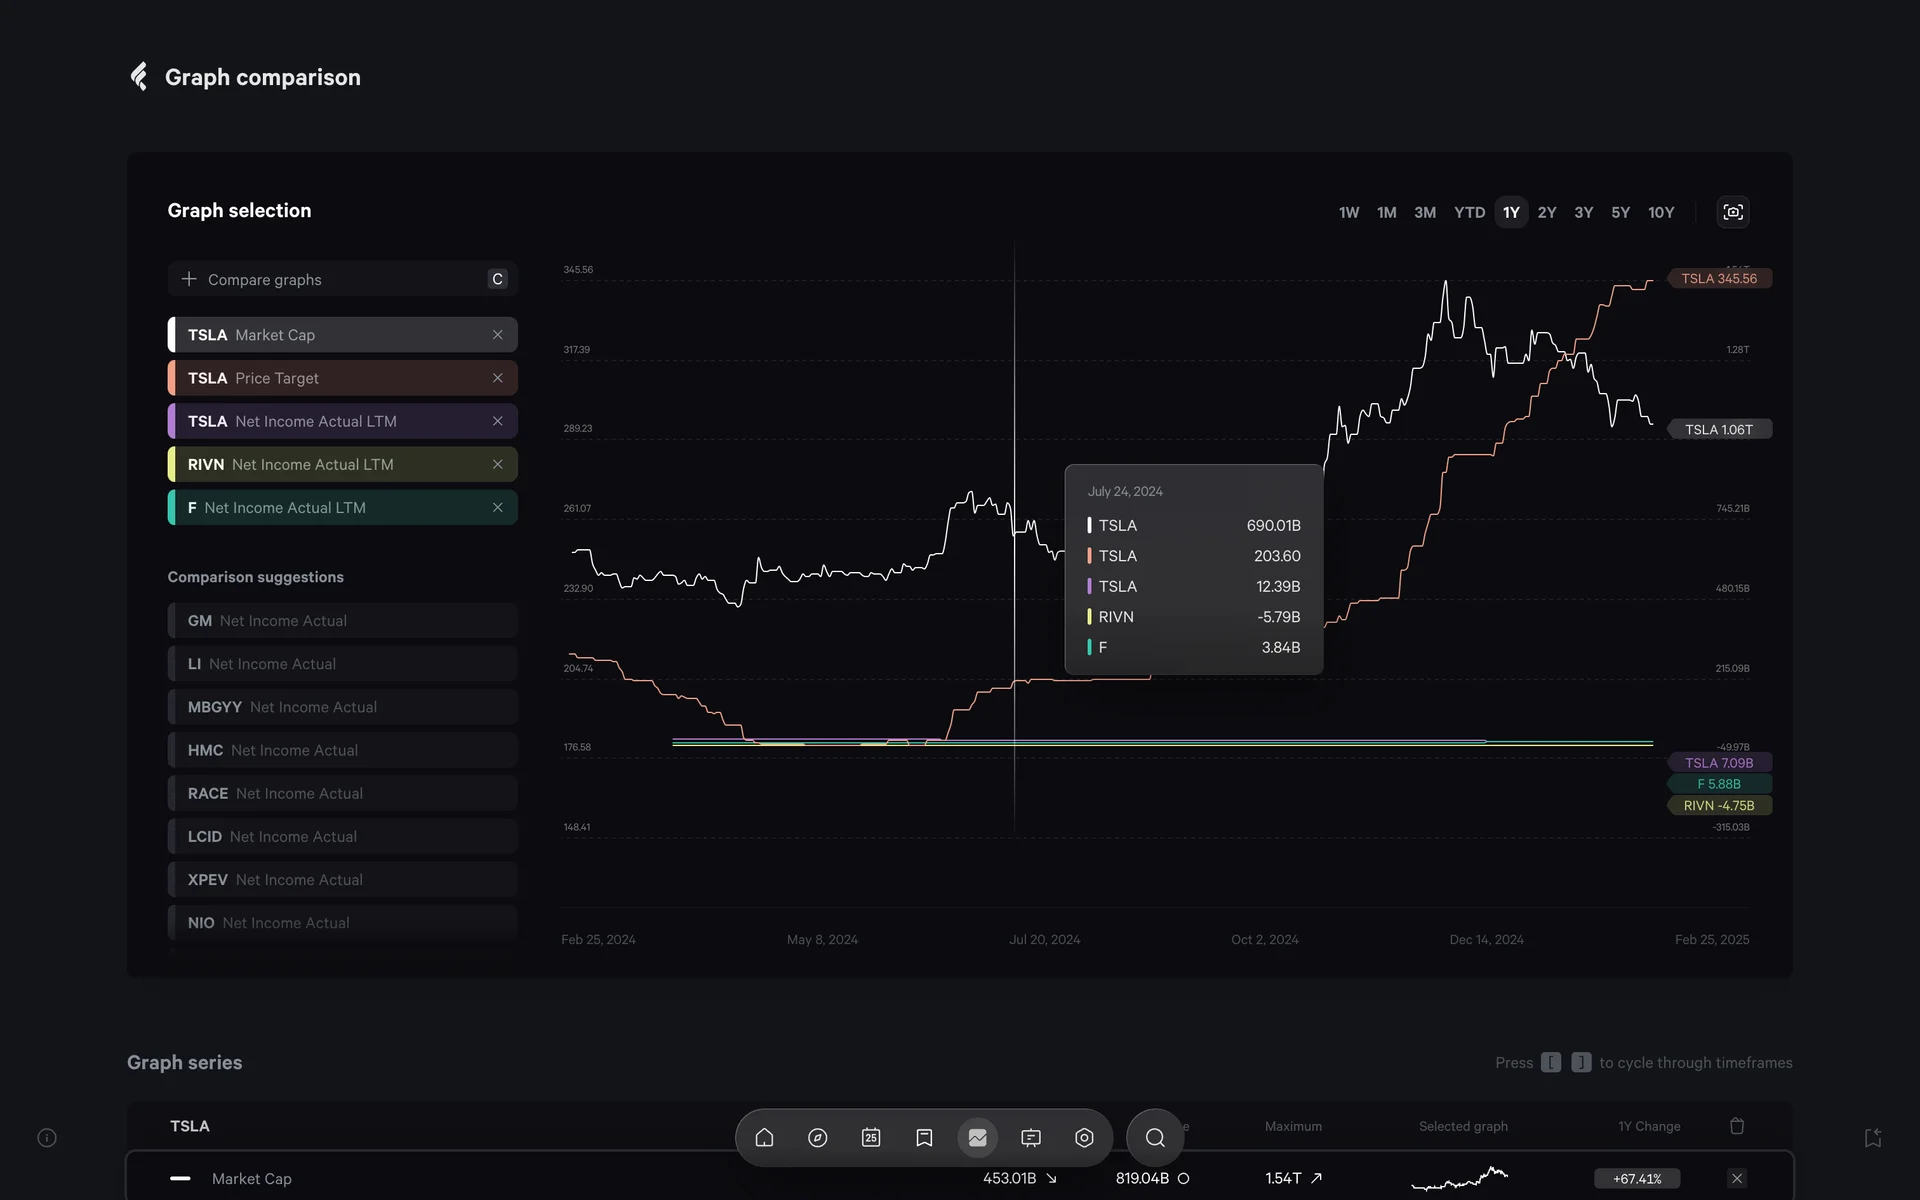Remove F Net Income Actual LTM graph
This screenshot has width=1920, height=1200.
coord(497,507)
